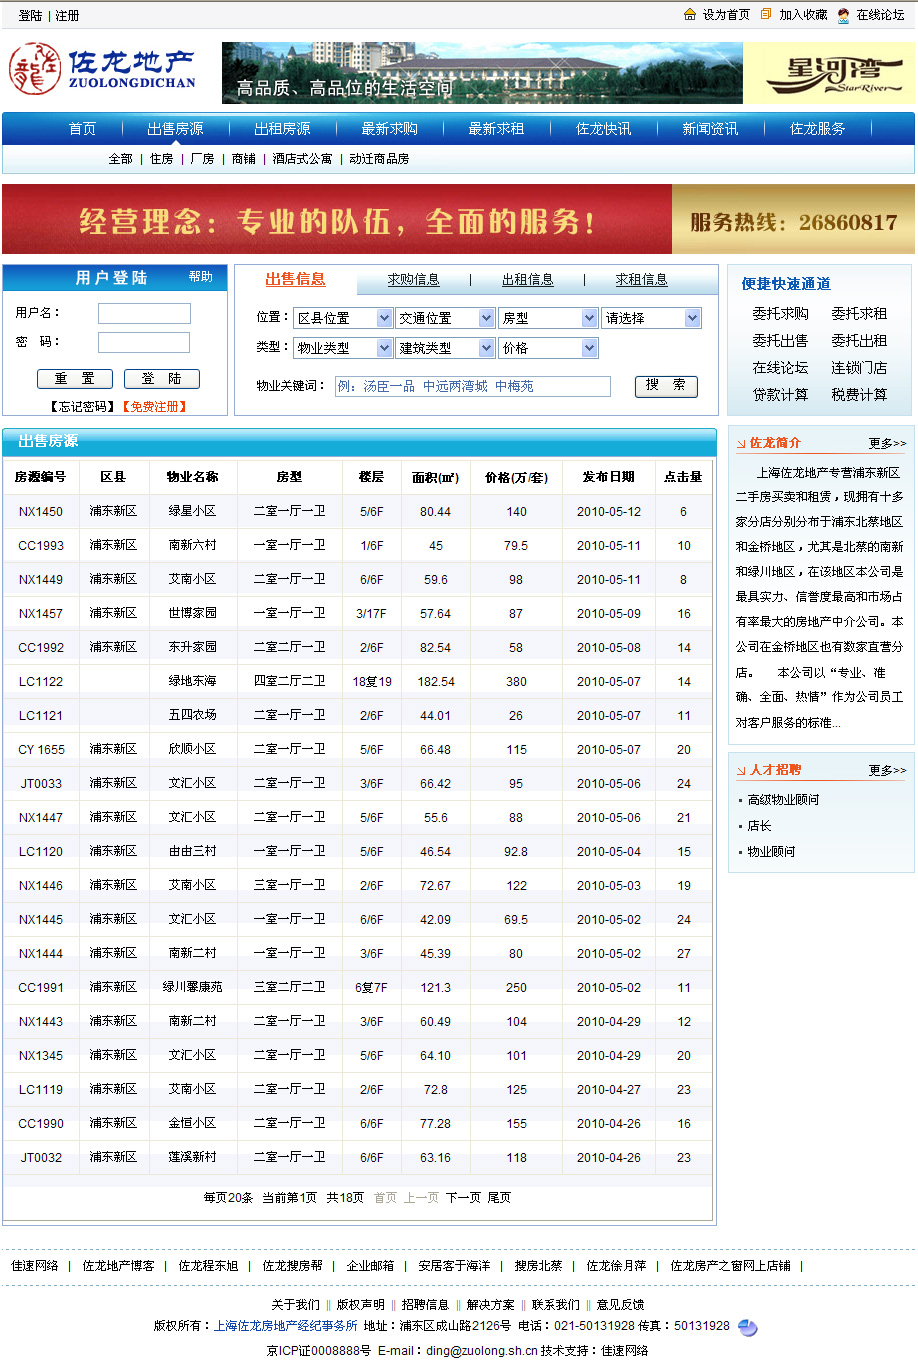
Task: Go to 下一页 in pagination
Action: click(463, 1197)
